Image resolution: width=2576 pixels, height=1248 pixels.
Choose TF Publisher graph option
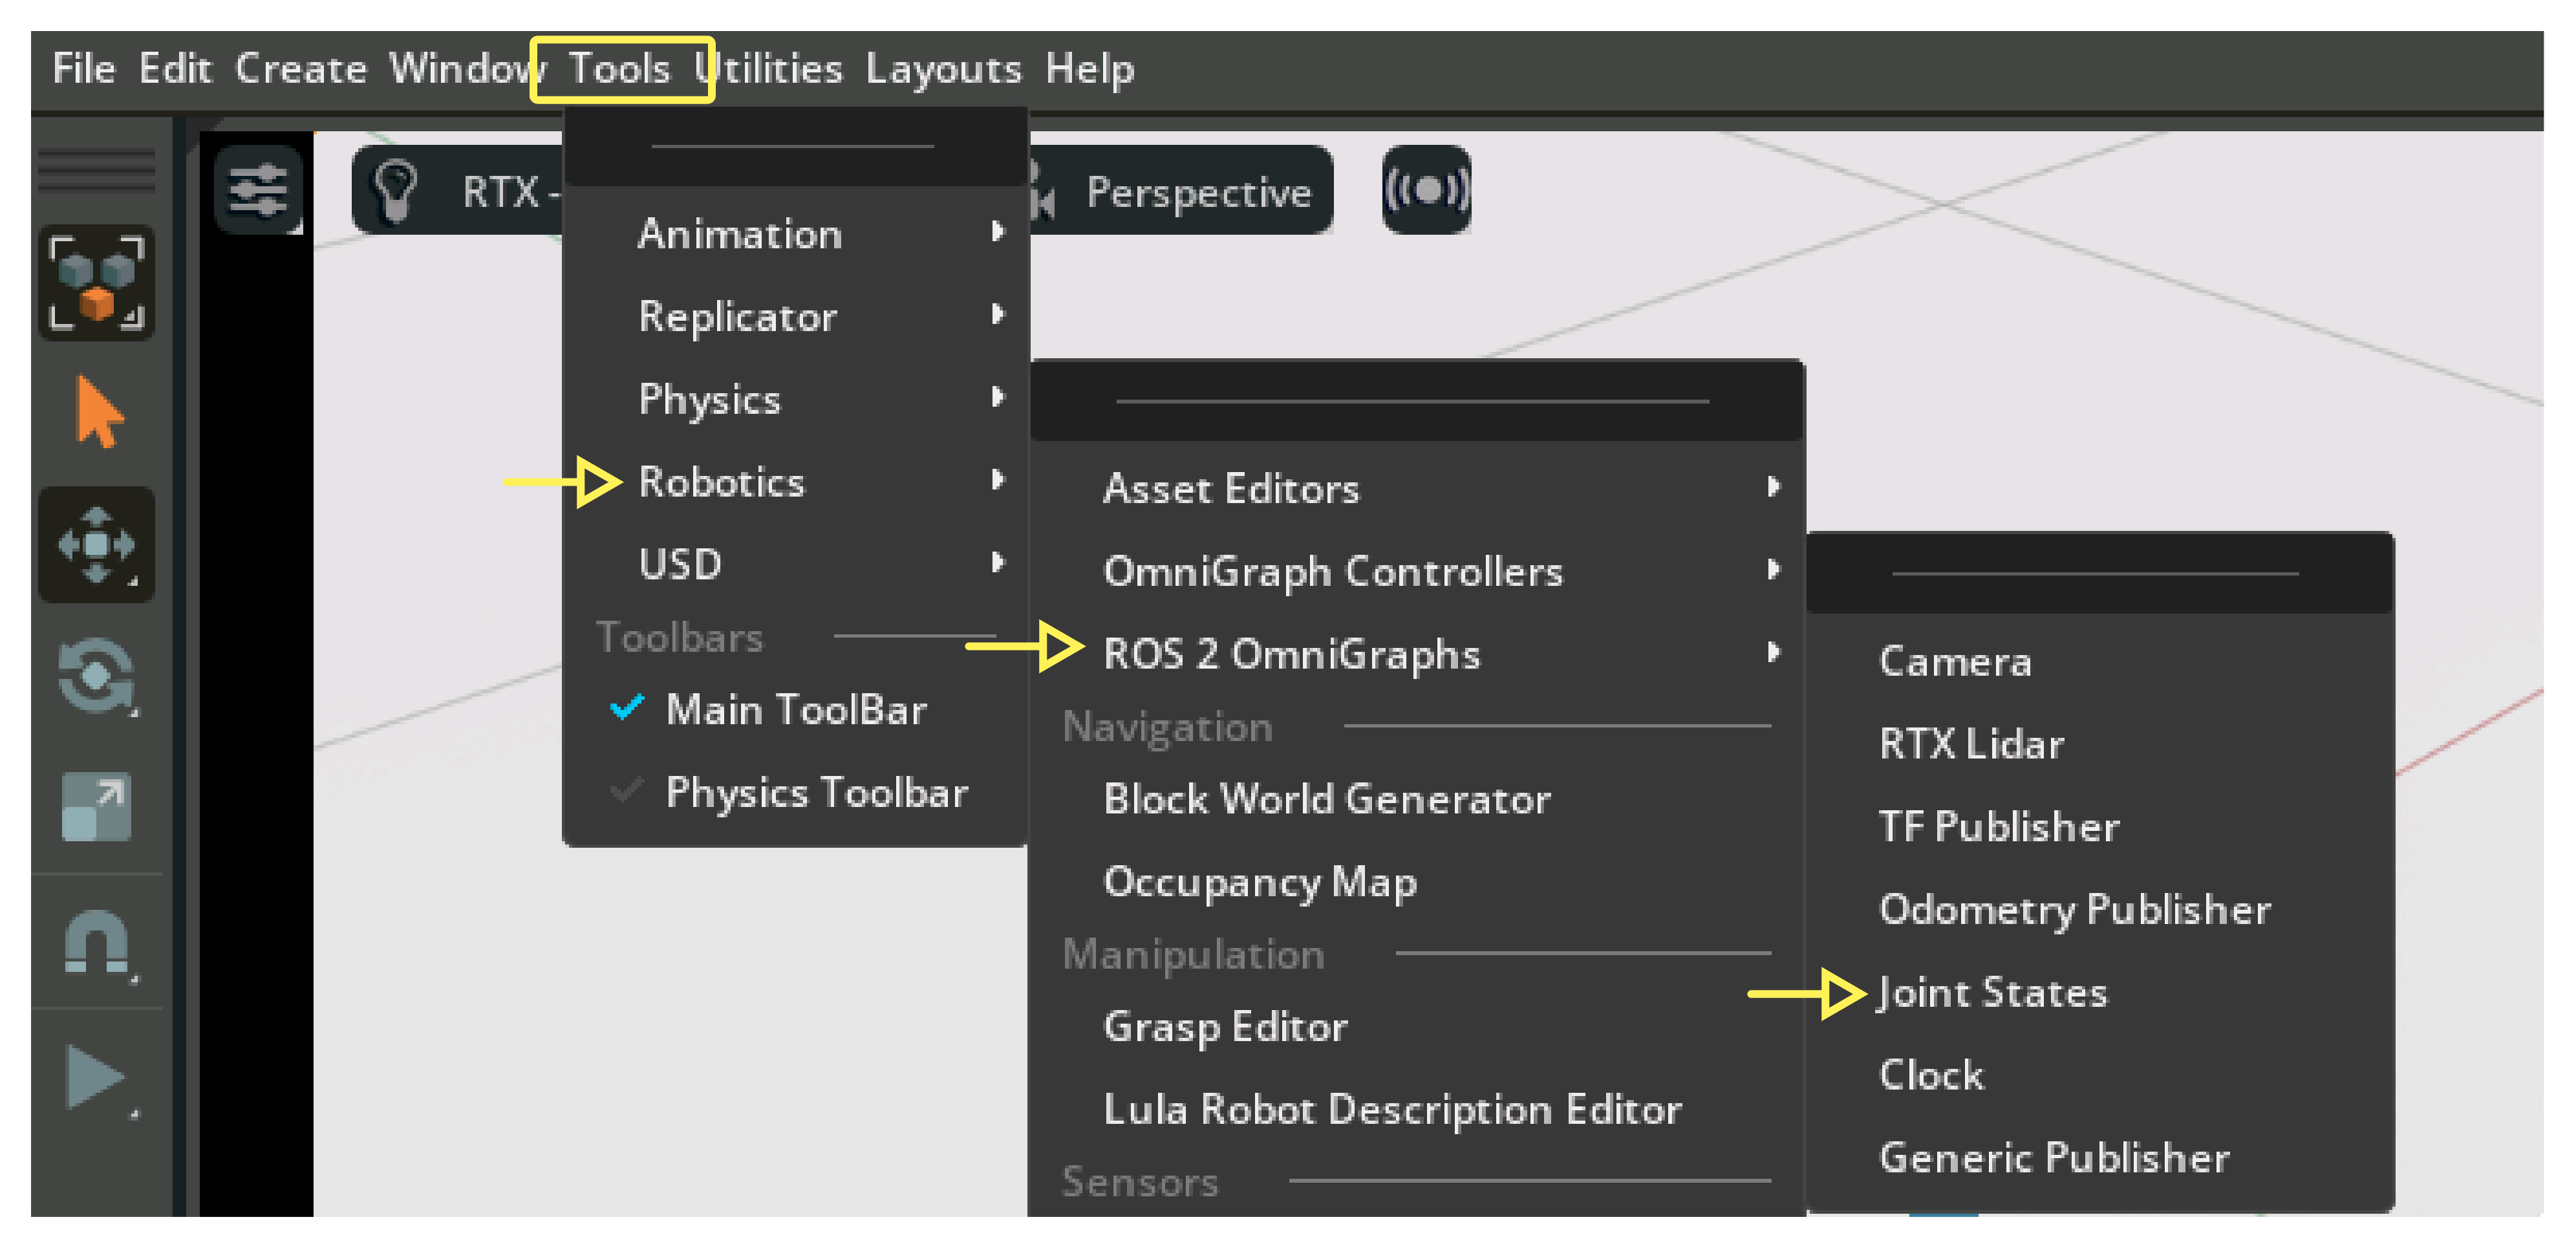(1998, 827)
